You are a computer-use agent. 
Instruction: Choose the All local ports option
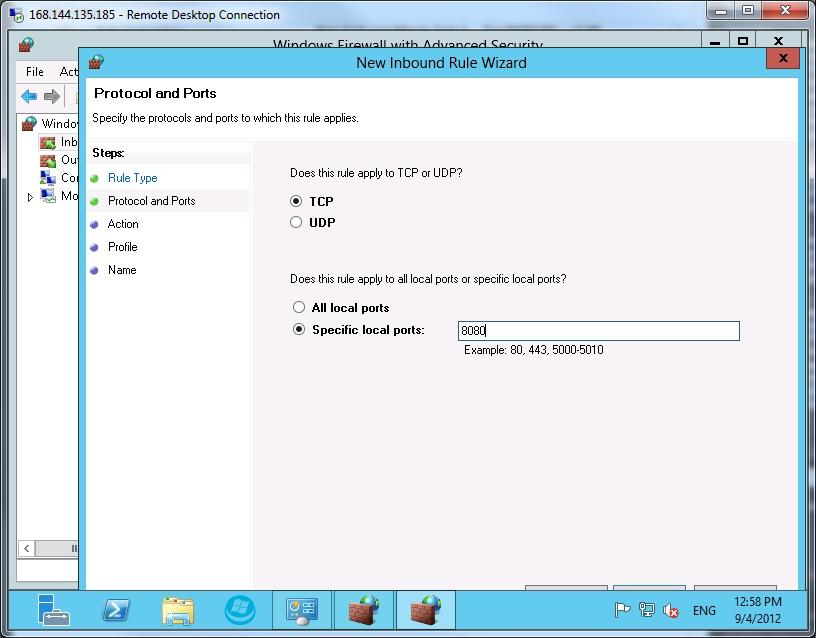299,308
